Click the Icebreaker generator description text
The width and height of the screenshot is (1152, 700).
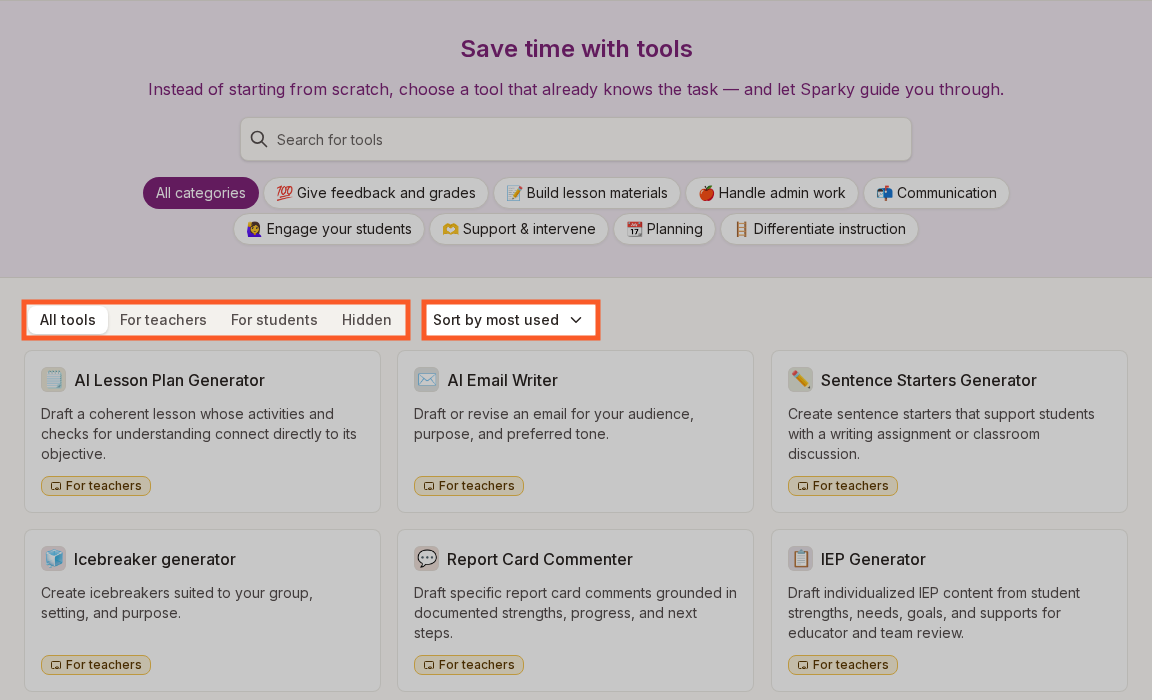click(x=177, y=603)
